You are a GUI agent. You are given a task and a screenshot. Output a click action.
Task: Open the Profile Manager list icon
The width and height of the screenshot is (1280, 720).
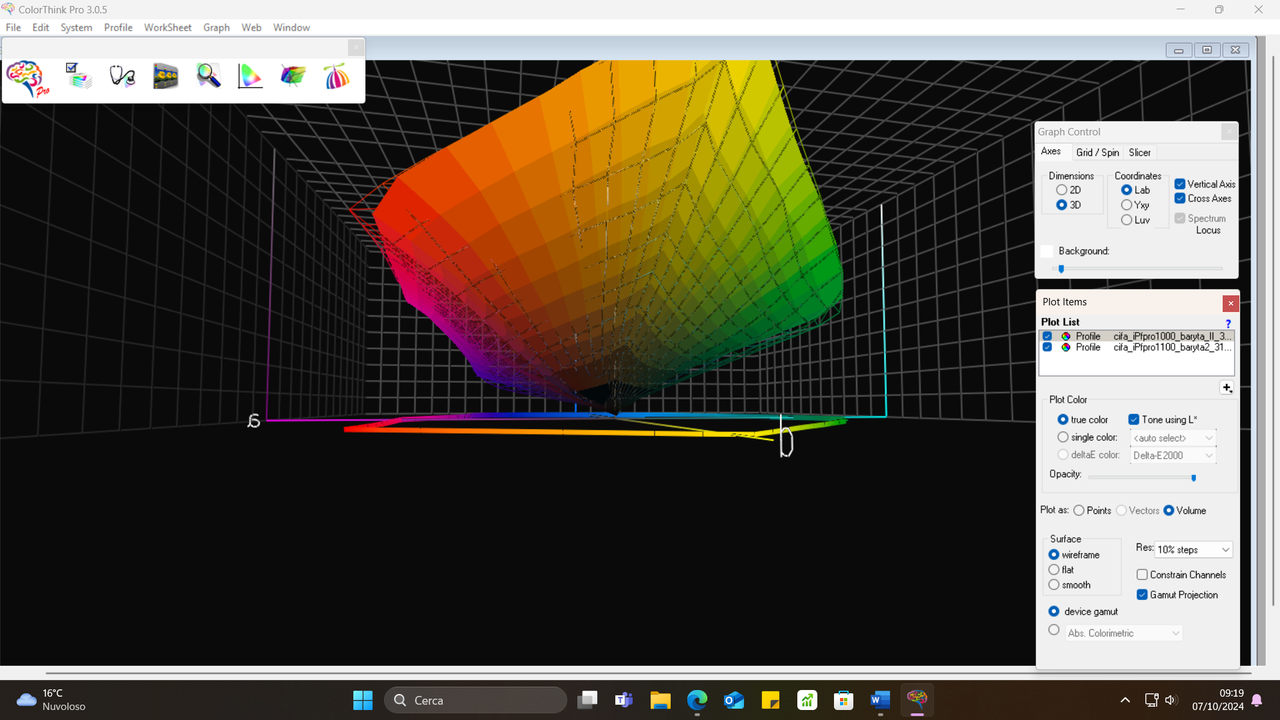click(79, 76)
